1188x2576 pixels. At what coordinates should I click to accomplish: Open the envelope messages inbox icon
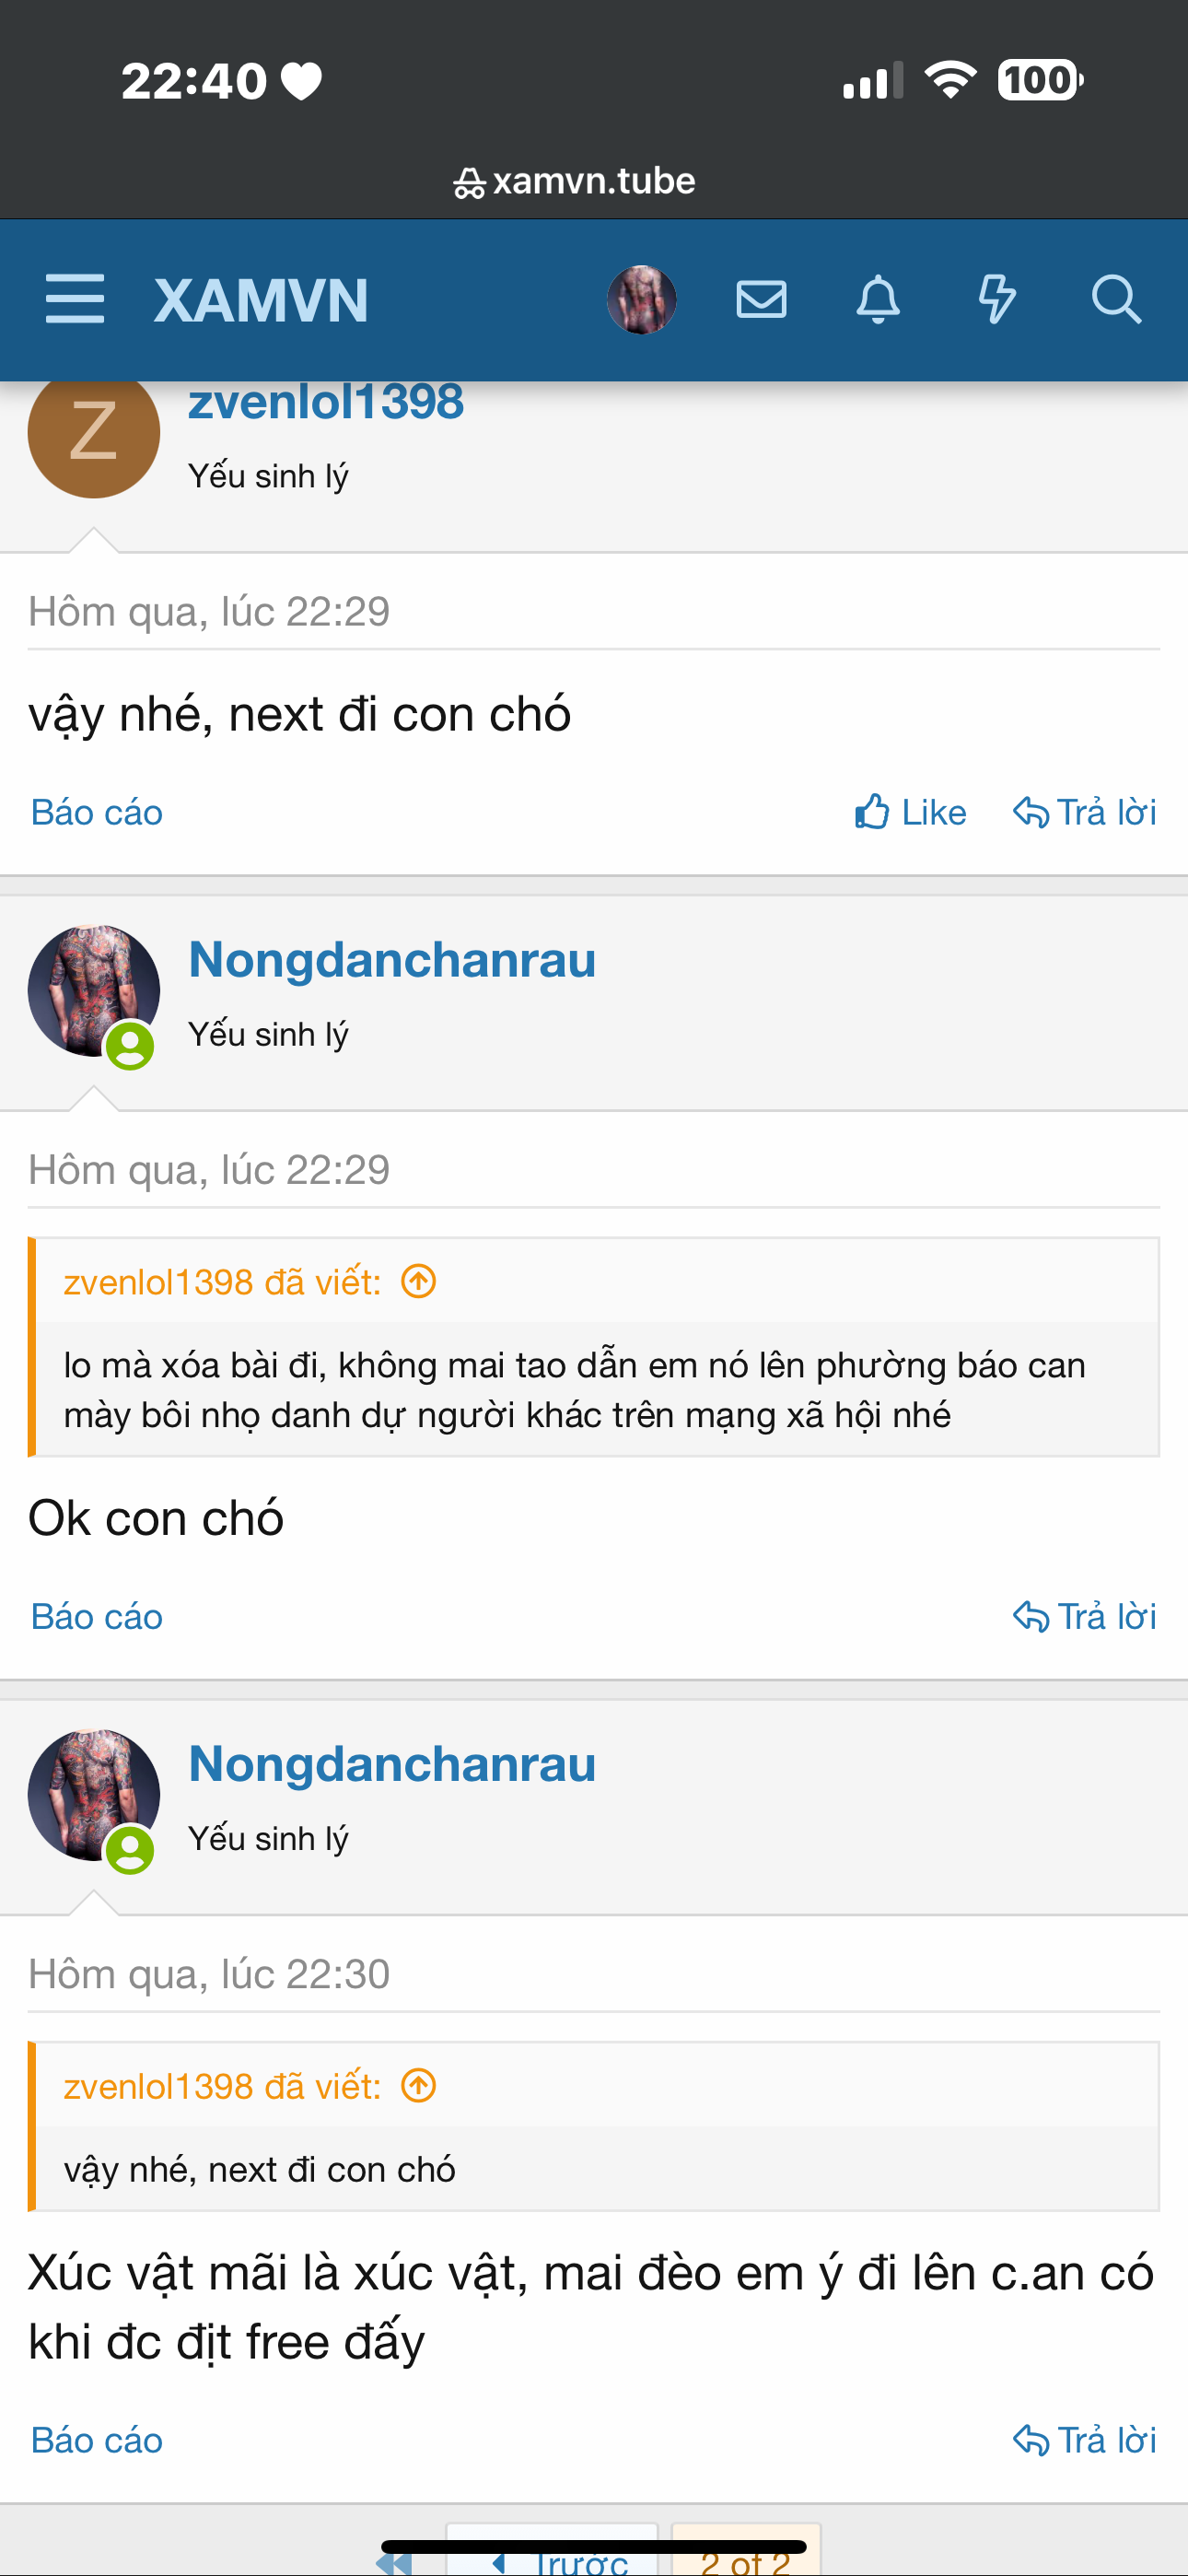[x=761, y=299]
